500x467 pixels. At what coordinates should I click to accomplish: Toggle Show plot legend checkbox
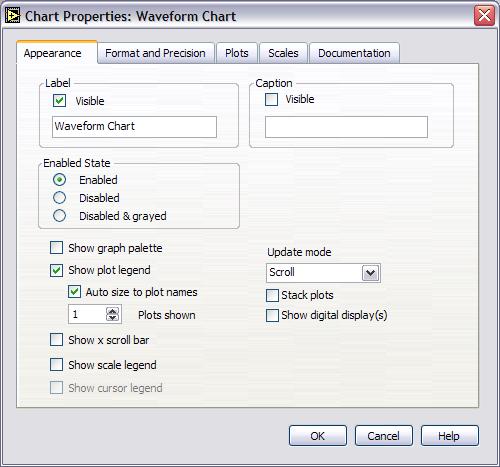click(56, 270)
